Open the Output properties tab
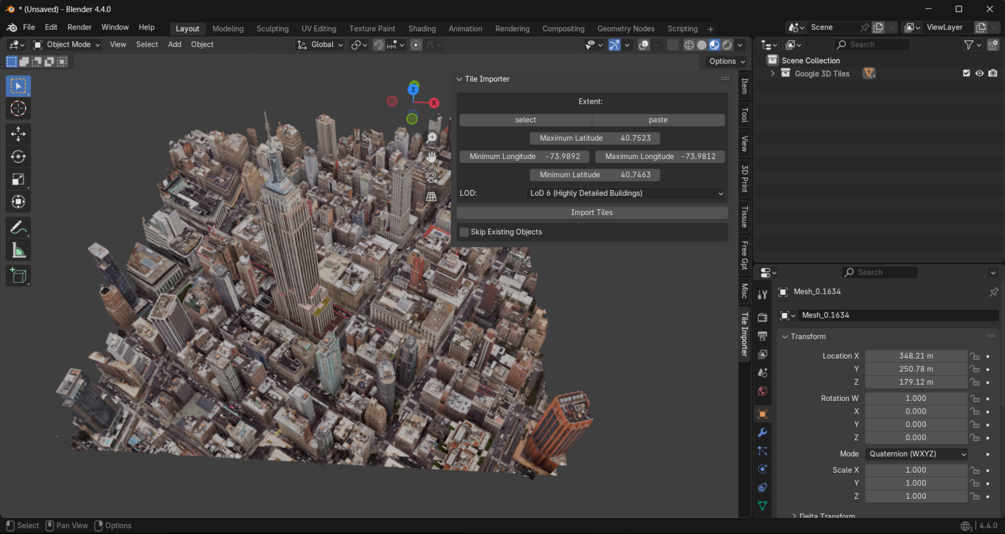 pos(762,336)
